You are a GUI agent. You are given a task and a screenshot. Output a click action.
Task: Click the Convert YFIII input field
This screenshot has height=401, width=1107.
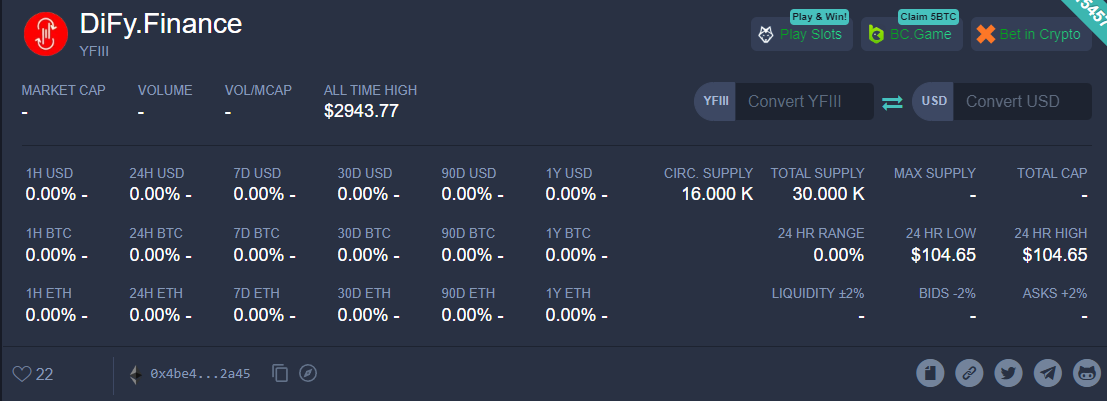click(804, 102)
